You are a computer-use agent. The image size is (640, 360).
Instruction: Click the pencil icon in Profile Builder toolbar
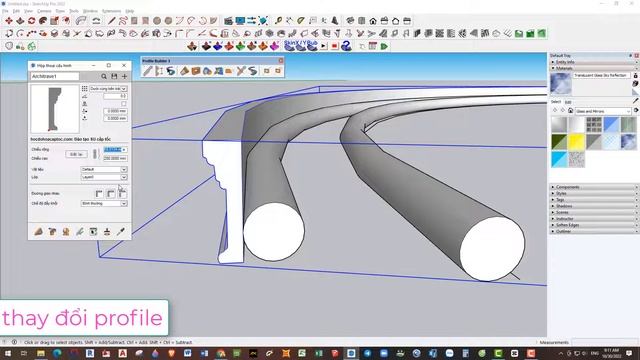147,71
